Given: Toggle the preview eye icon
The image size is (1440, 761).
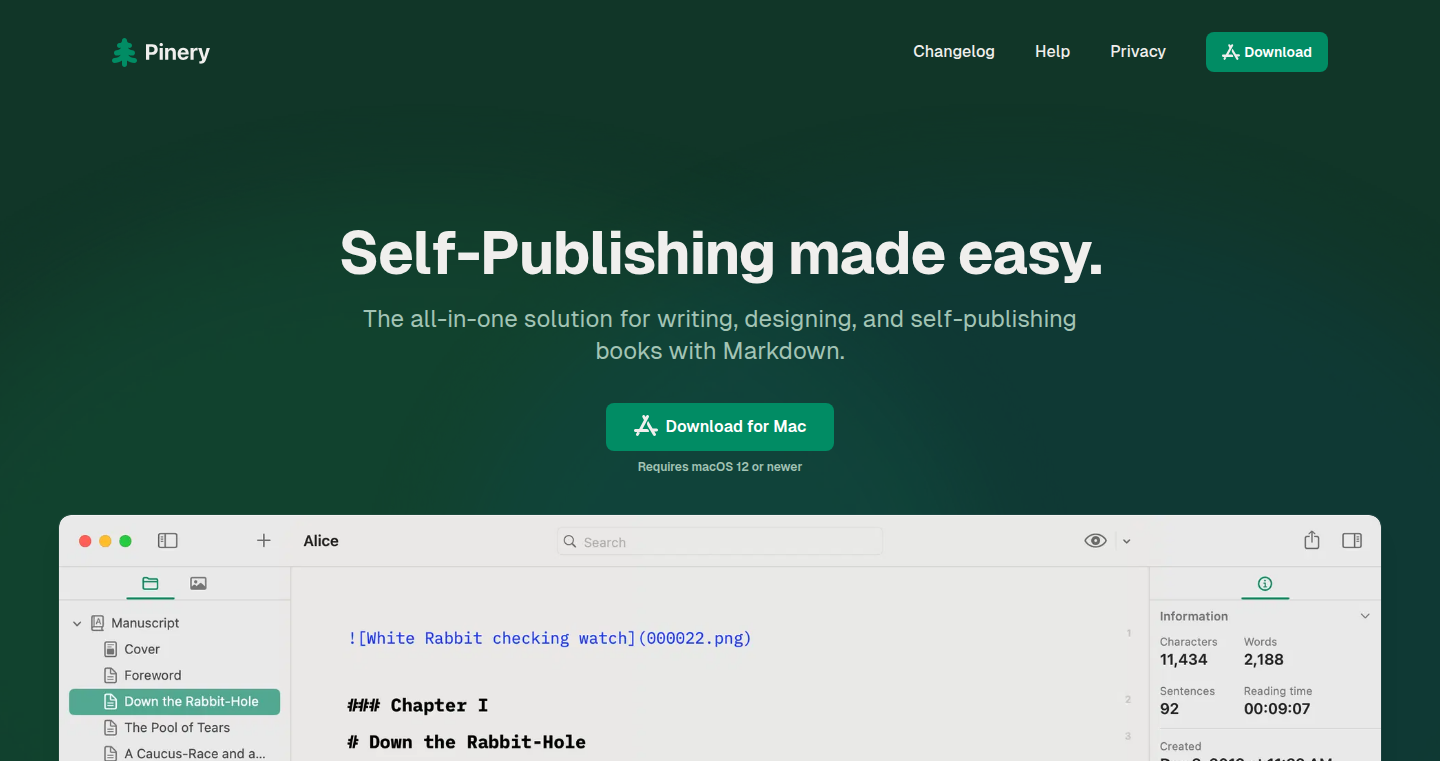Looking at the screenshot, I should [1096, 541].
